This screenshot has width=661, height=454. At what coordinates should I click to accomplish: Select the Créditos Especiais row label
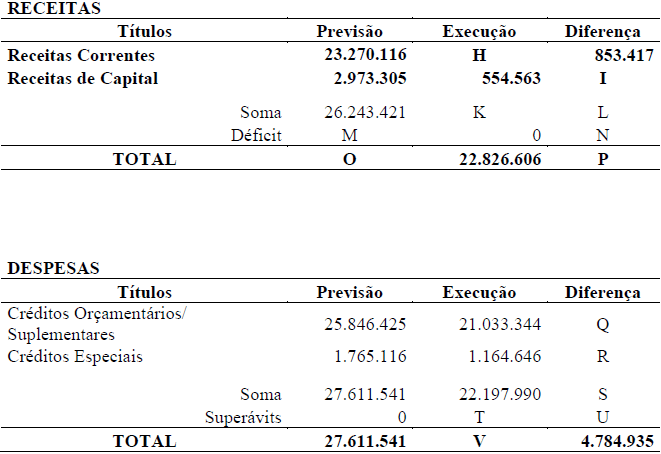74,357
